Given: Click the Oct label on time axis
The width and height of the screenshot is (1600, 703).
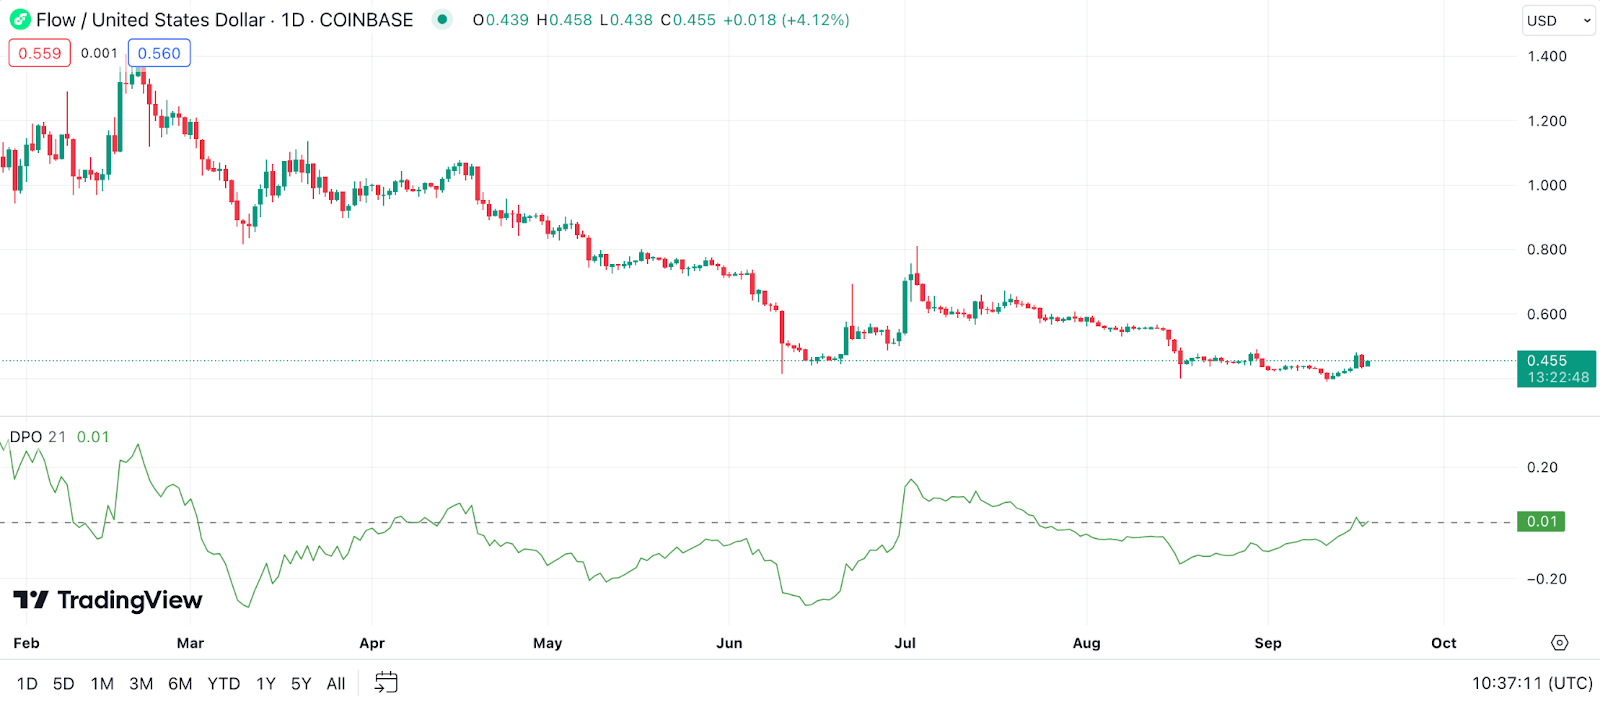Looking at the screenshot, I should click(x=1444, y=643).
